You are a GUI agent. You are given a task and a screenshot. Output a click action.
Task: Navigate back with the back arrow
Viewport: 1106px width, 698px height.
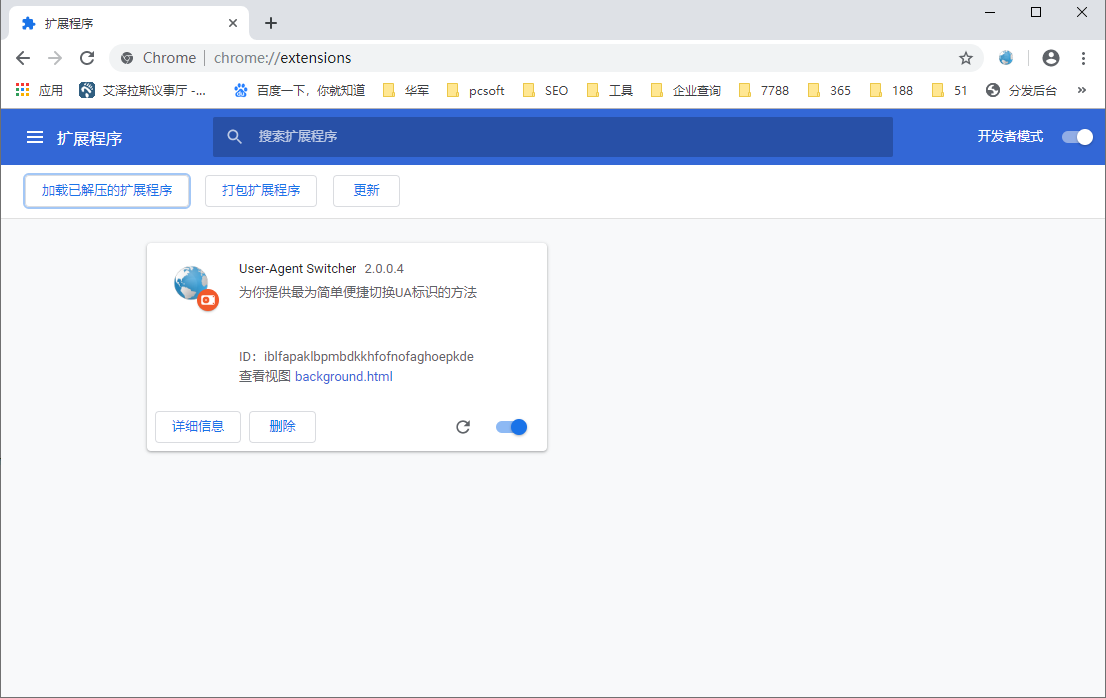click(23, 58)
